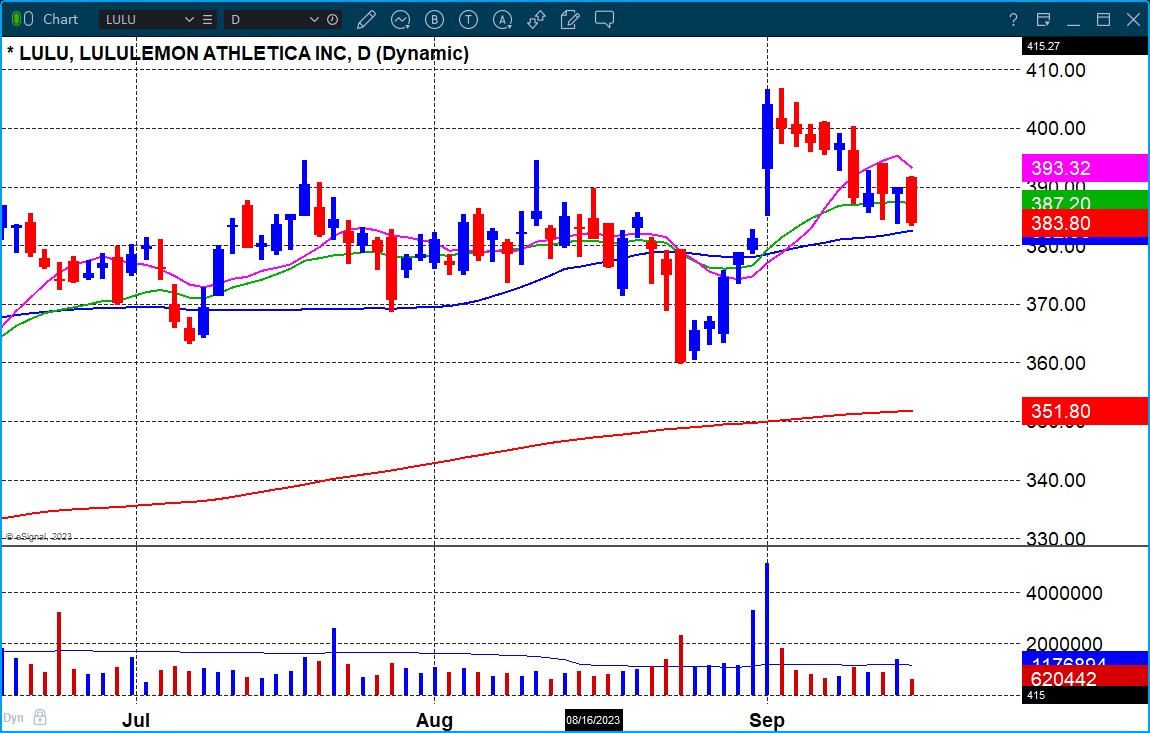Click the LULU Lululemon Athletica chart title
Image resolution: width=1150 pixels, height=733 pixels.
pos(238,54)
